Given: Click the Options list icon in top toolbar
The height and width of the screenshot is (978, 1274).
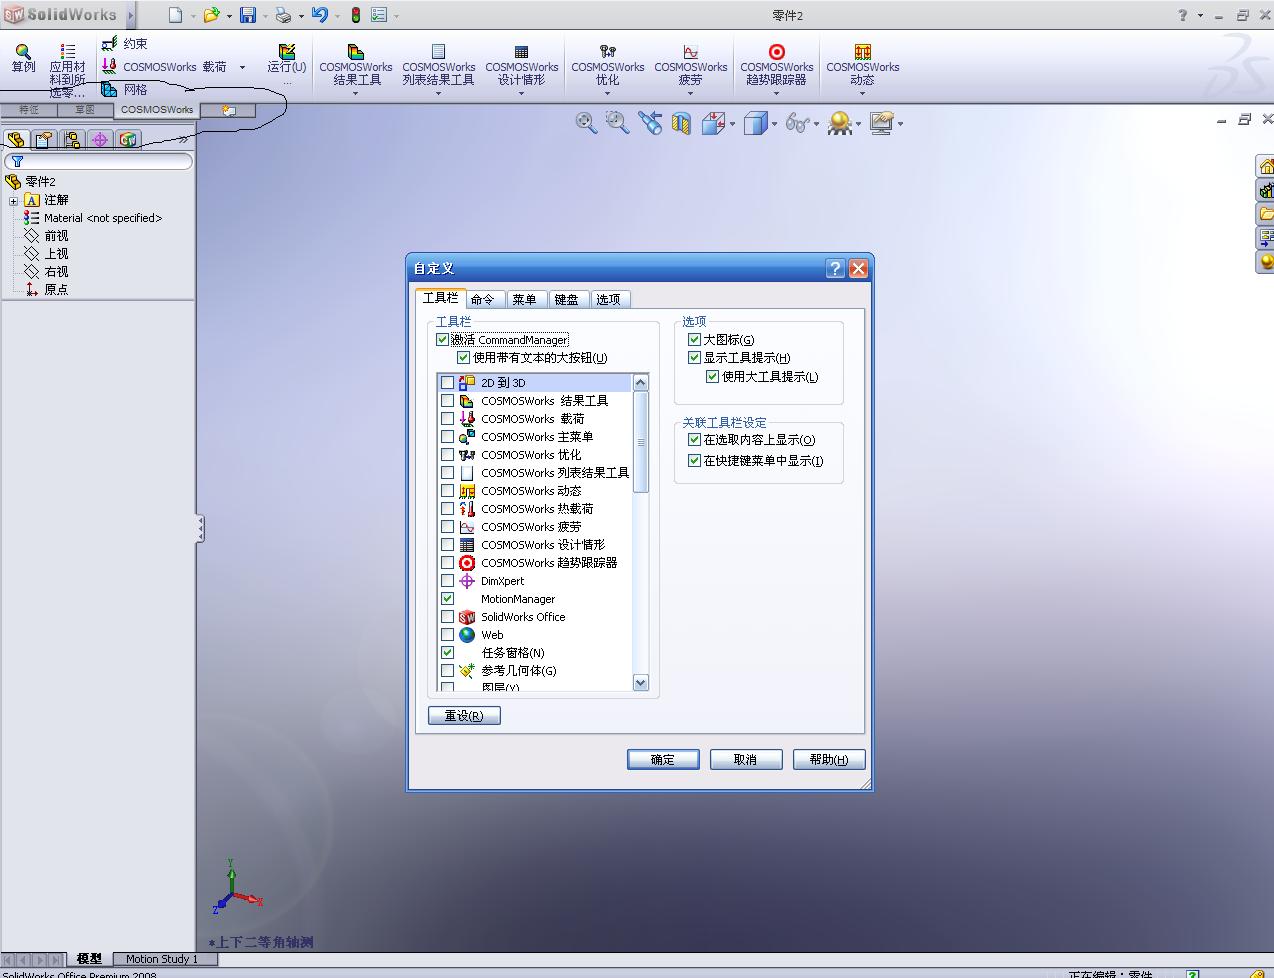Looking at the screenshot, I should coord(379,15).
